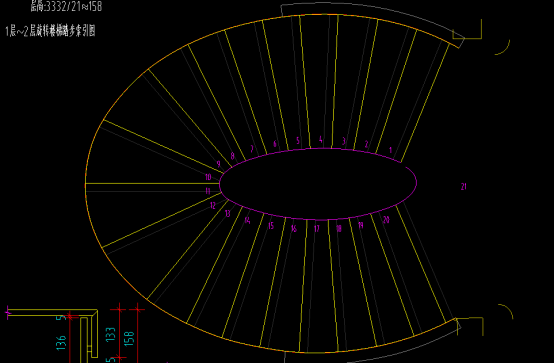Image resolution: width=554 pixels, height=363 pixels.
Task: Click the magenta step number 9 label
Action: point(219,164)
